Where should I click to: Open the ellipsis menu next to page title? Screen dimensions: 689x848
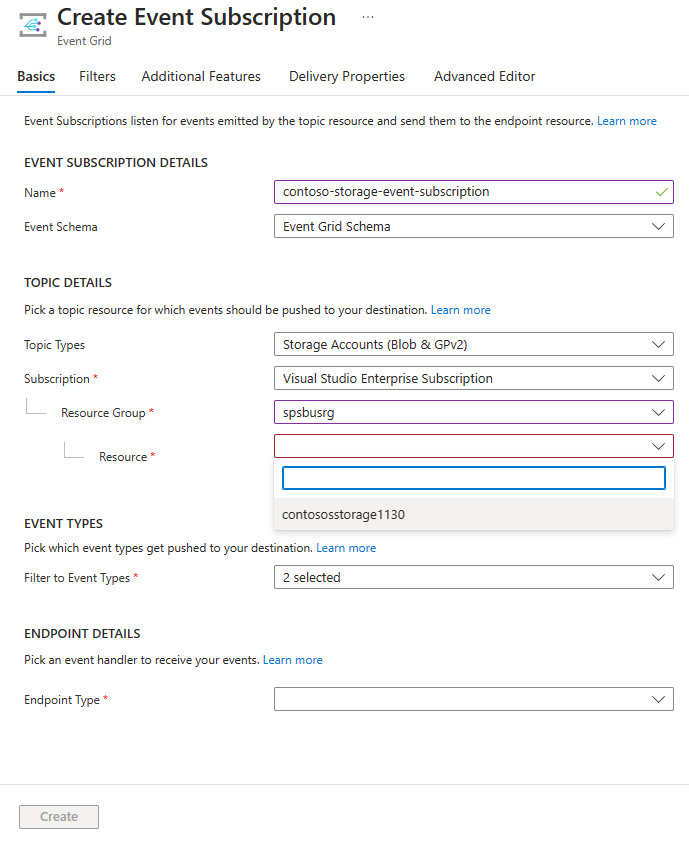(367, 16)
